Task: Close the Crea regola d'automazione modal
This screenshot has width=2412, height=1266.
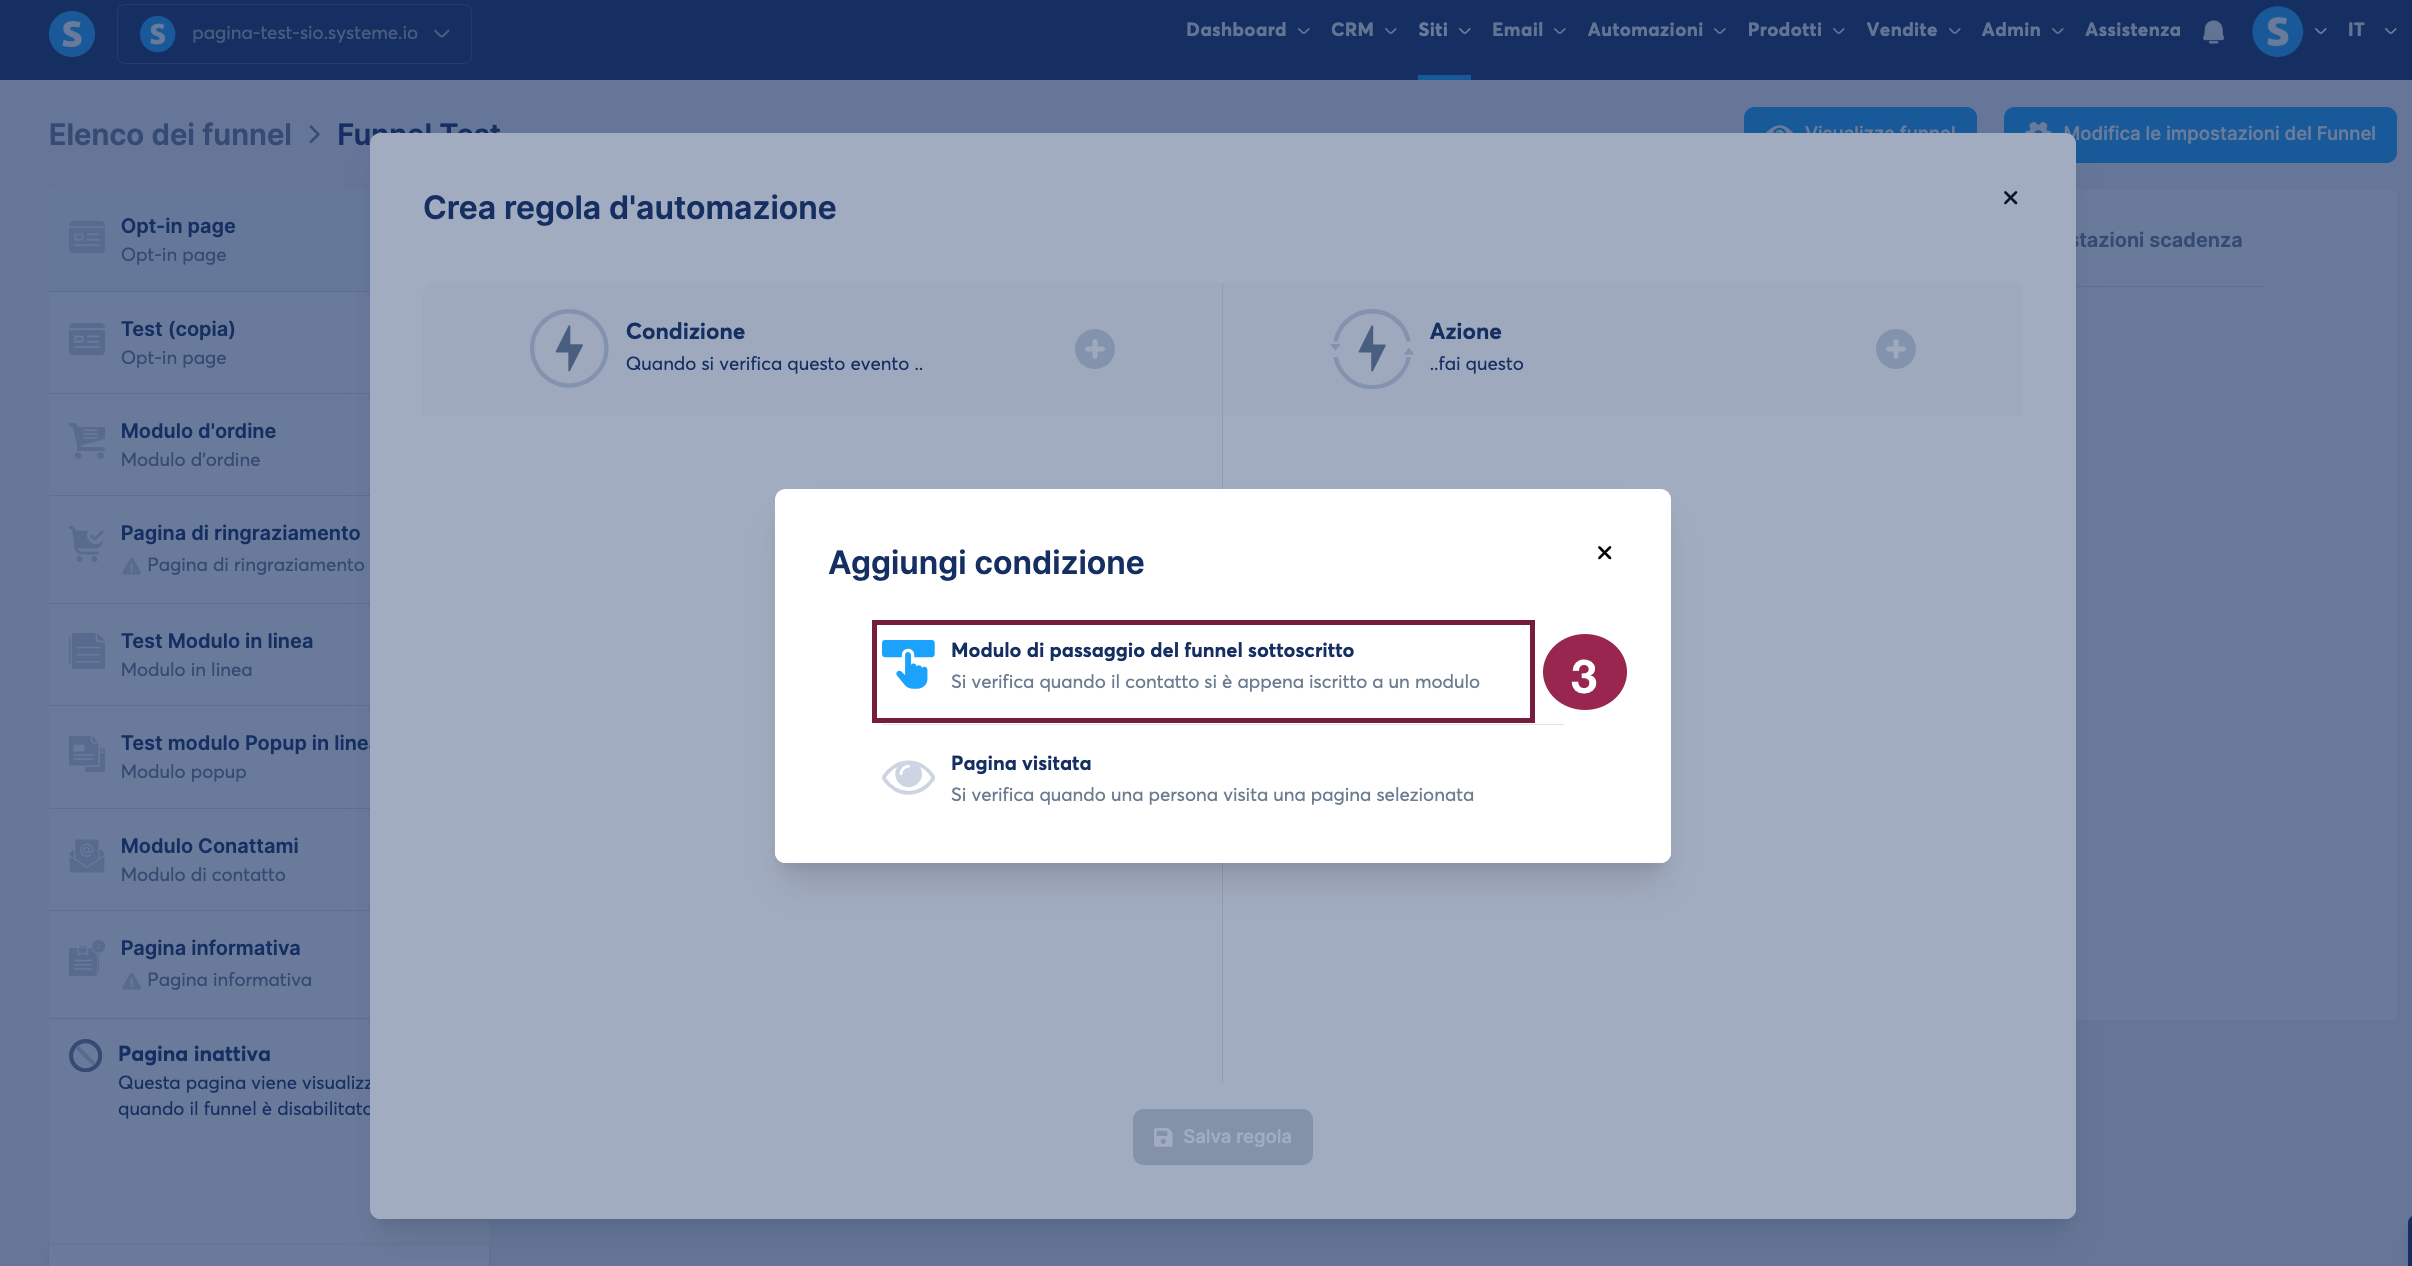Action: [2010, 198]
